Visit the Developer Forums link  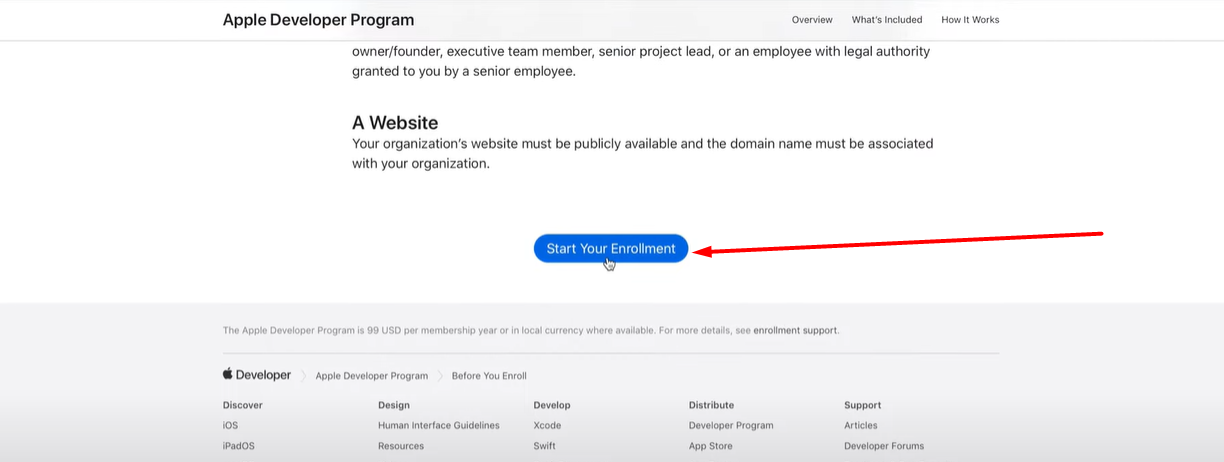pyautogui.click(x=884, y=446)
